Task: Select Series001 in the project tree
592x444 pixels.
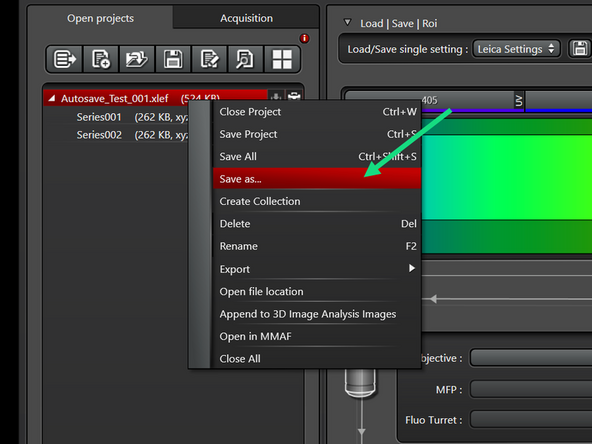Action: point(99,117)
